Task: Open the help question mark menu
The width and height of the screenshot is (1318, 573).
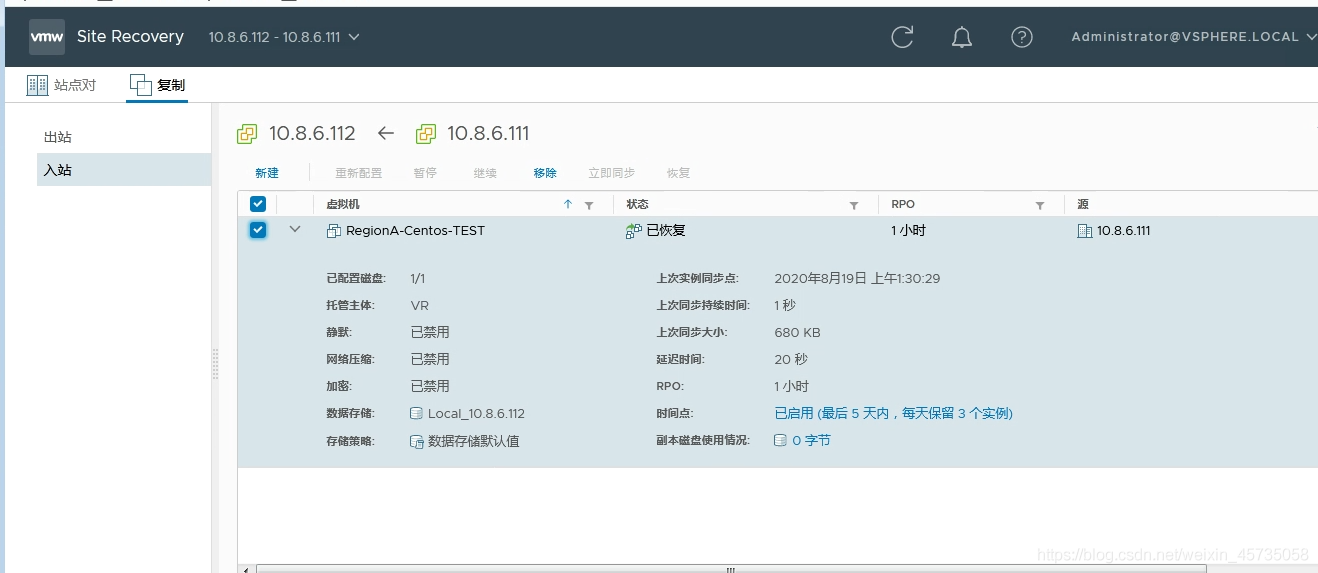Action: click(1021, 37)
